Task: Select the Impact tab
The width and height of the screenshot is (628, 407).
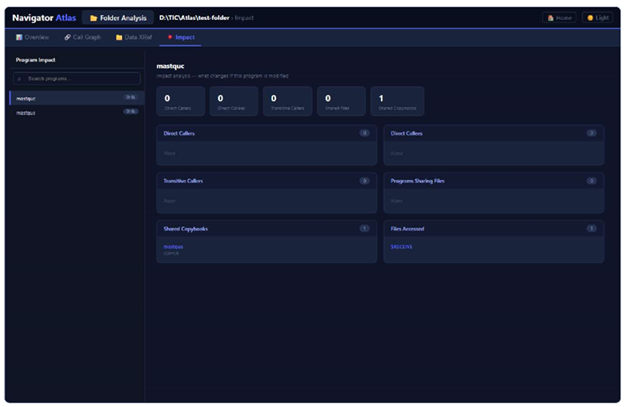Action: coord(181,37)
